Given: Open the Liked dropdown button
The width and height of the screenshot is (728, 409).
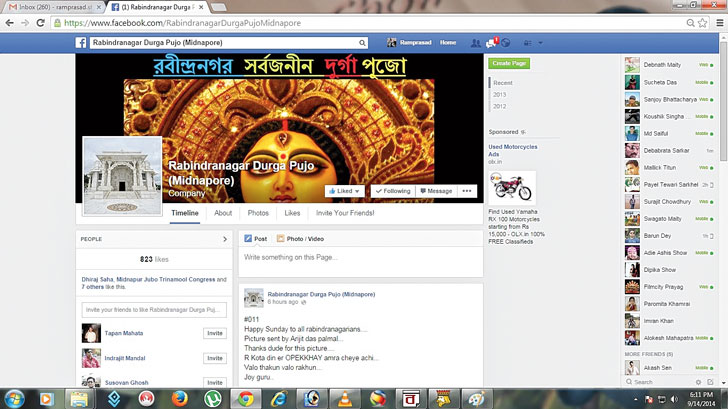Looking at the screenshot, I should 345,191.
